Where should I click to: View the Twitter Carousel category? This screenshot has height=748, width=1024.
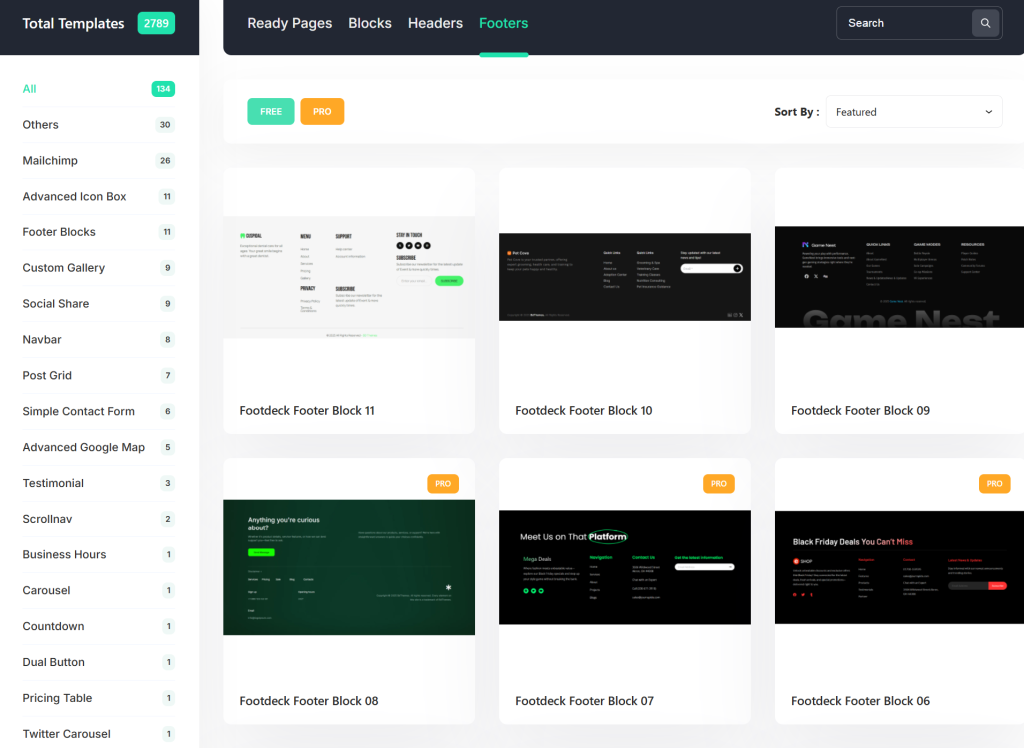click(x=98, y=734)
